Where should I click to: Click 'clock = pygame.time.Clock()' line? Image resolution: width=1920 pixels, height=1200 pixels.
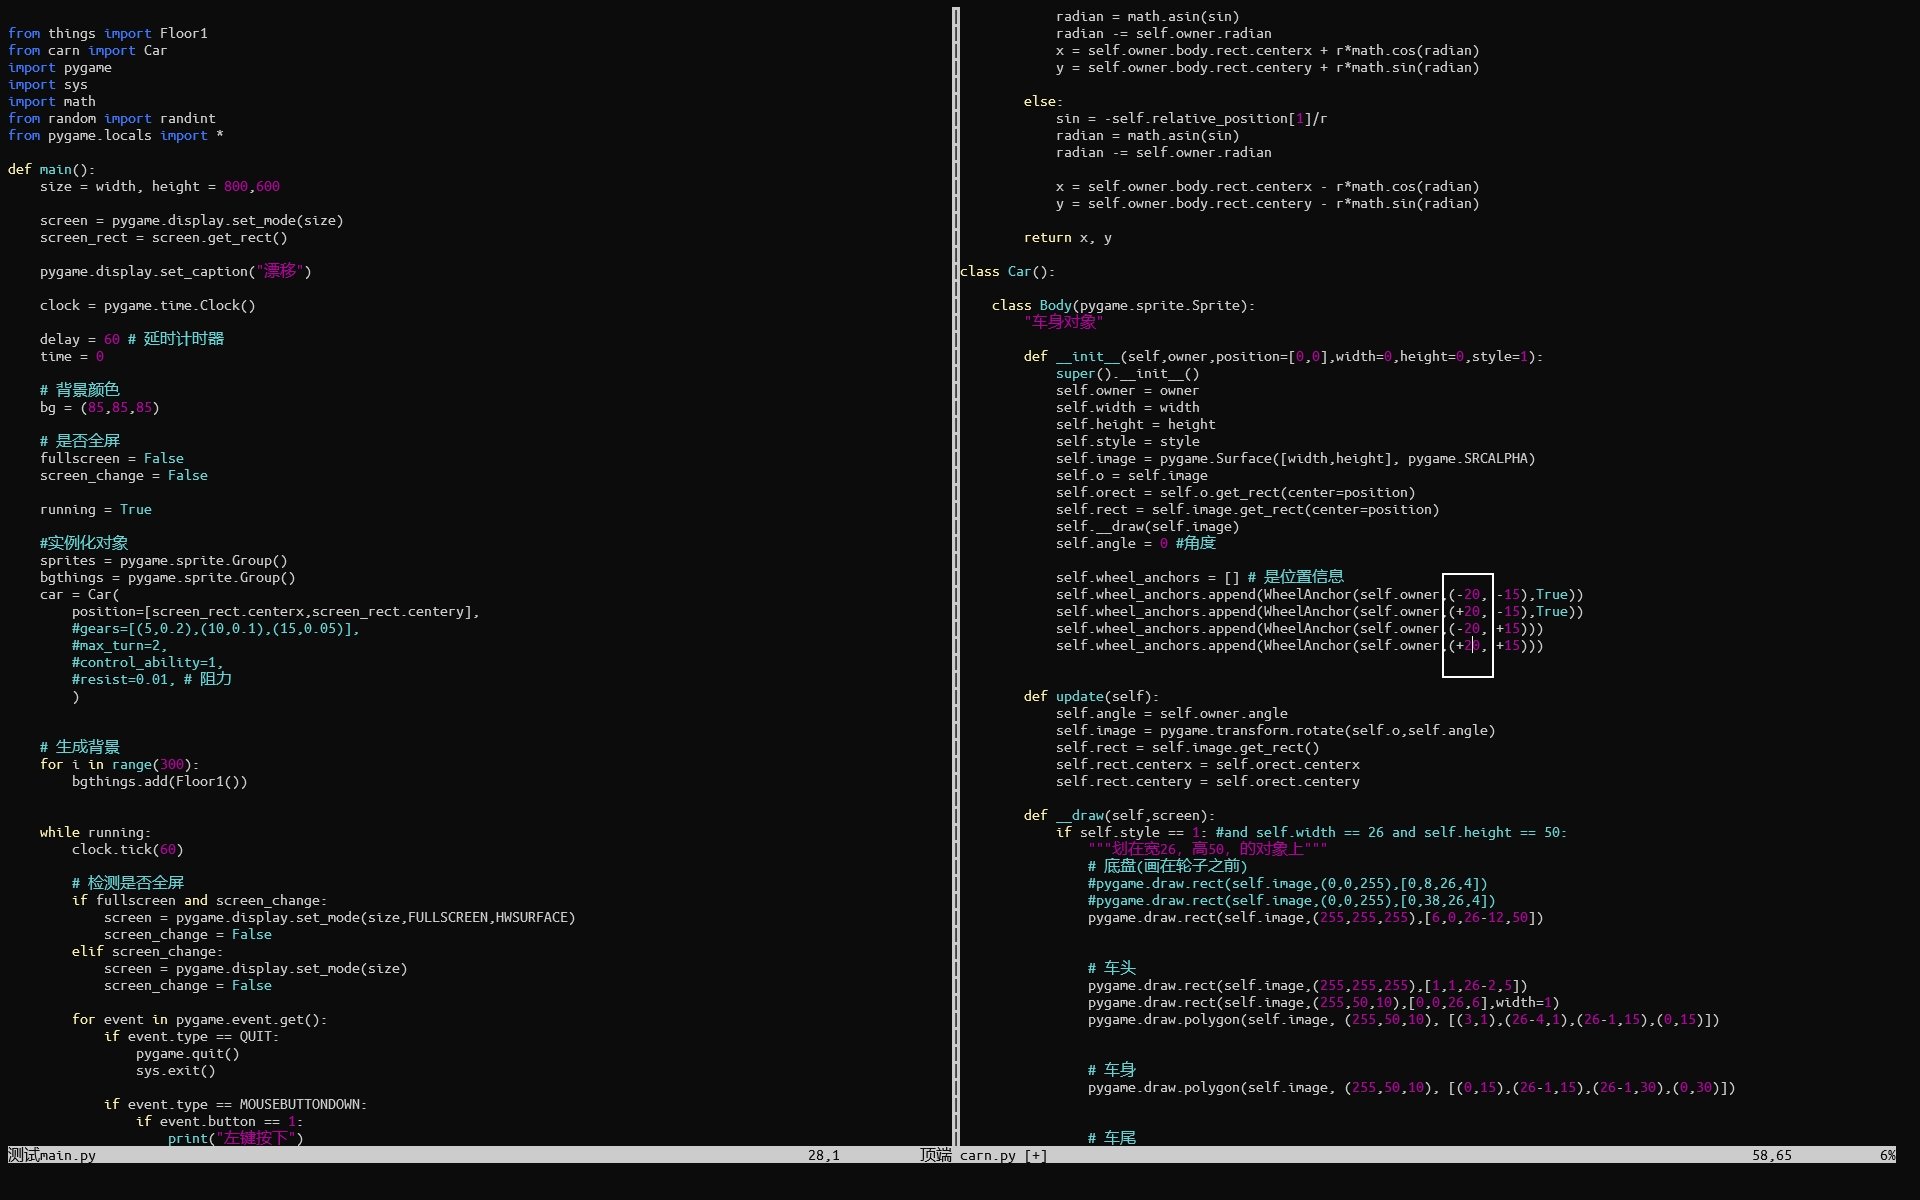(148, 305)
